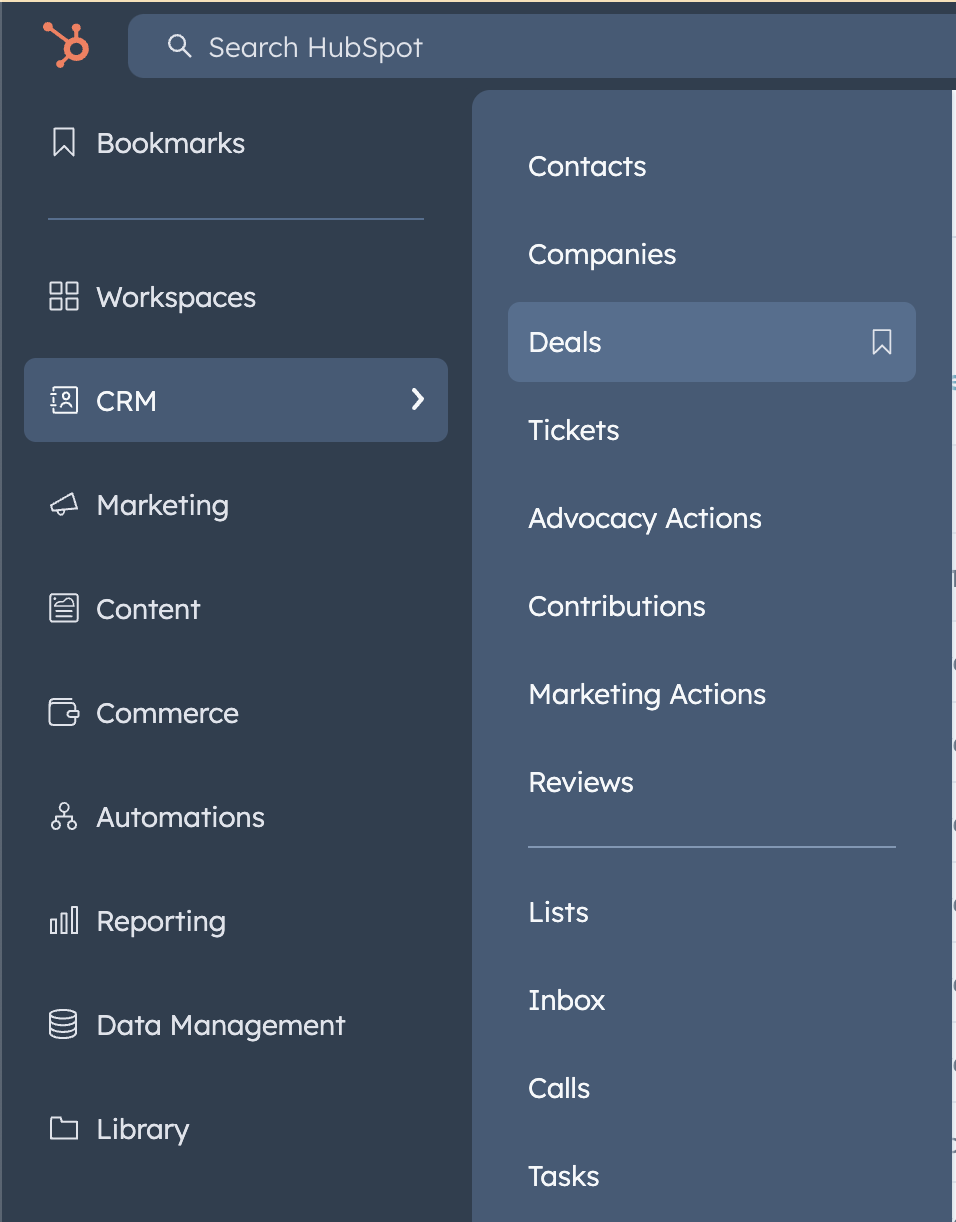
Task: Open the Commerce menu
Action: point(168,713)
